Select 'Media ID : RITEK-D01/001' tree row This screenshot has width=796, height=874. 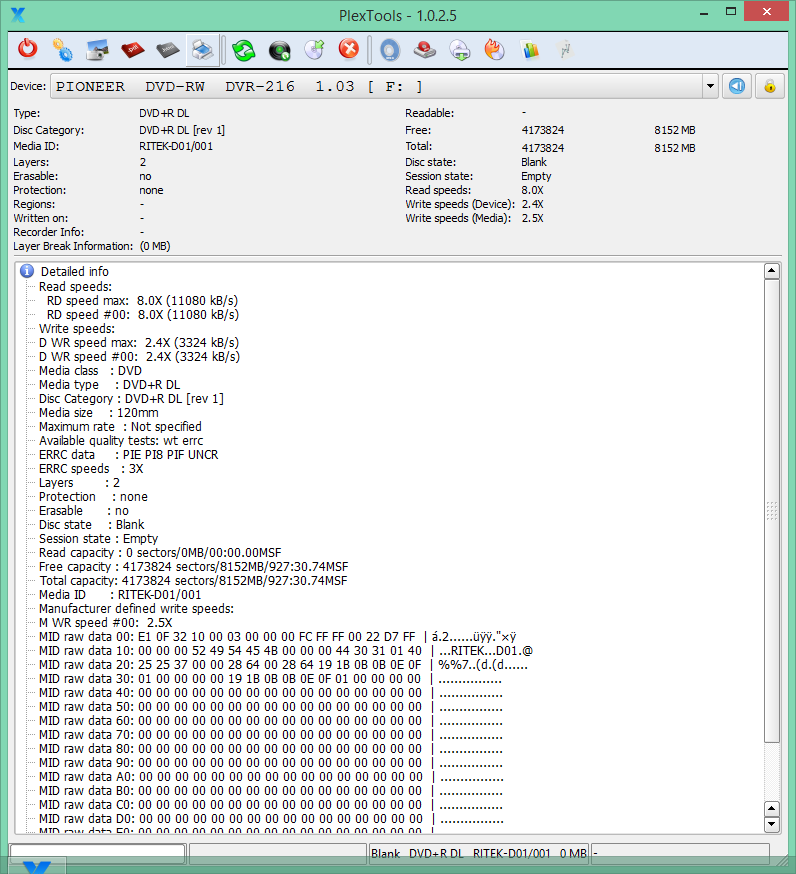click(x=120, y=595)
